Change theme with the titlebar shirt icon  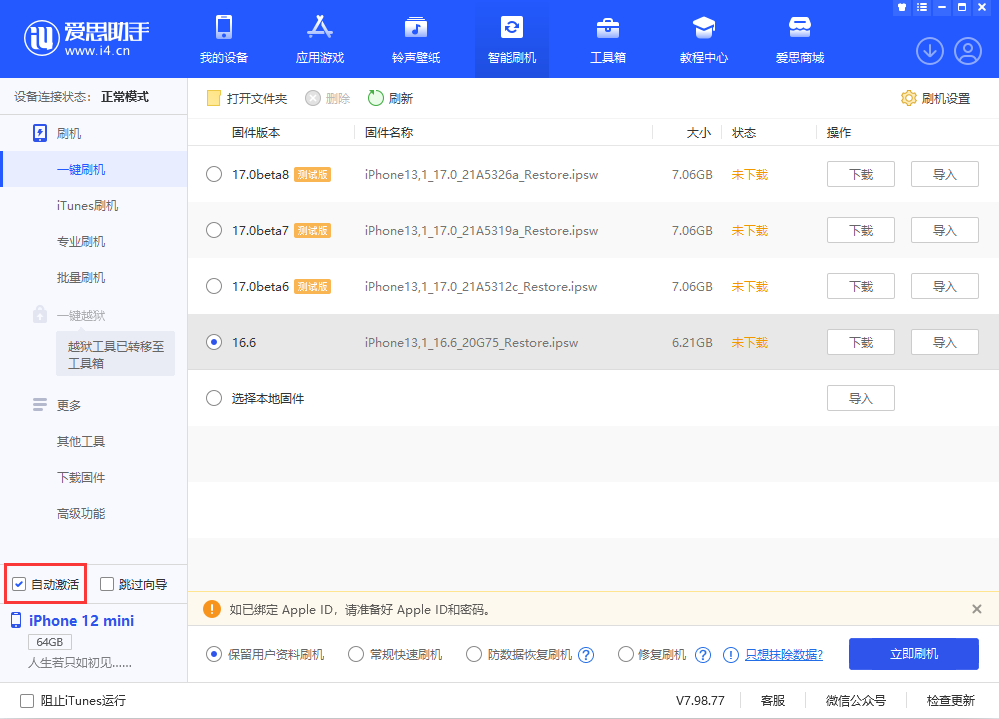[x=900, y=8]
